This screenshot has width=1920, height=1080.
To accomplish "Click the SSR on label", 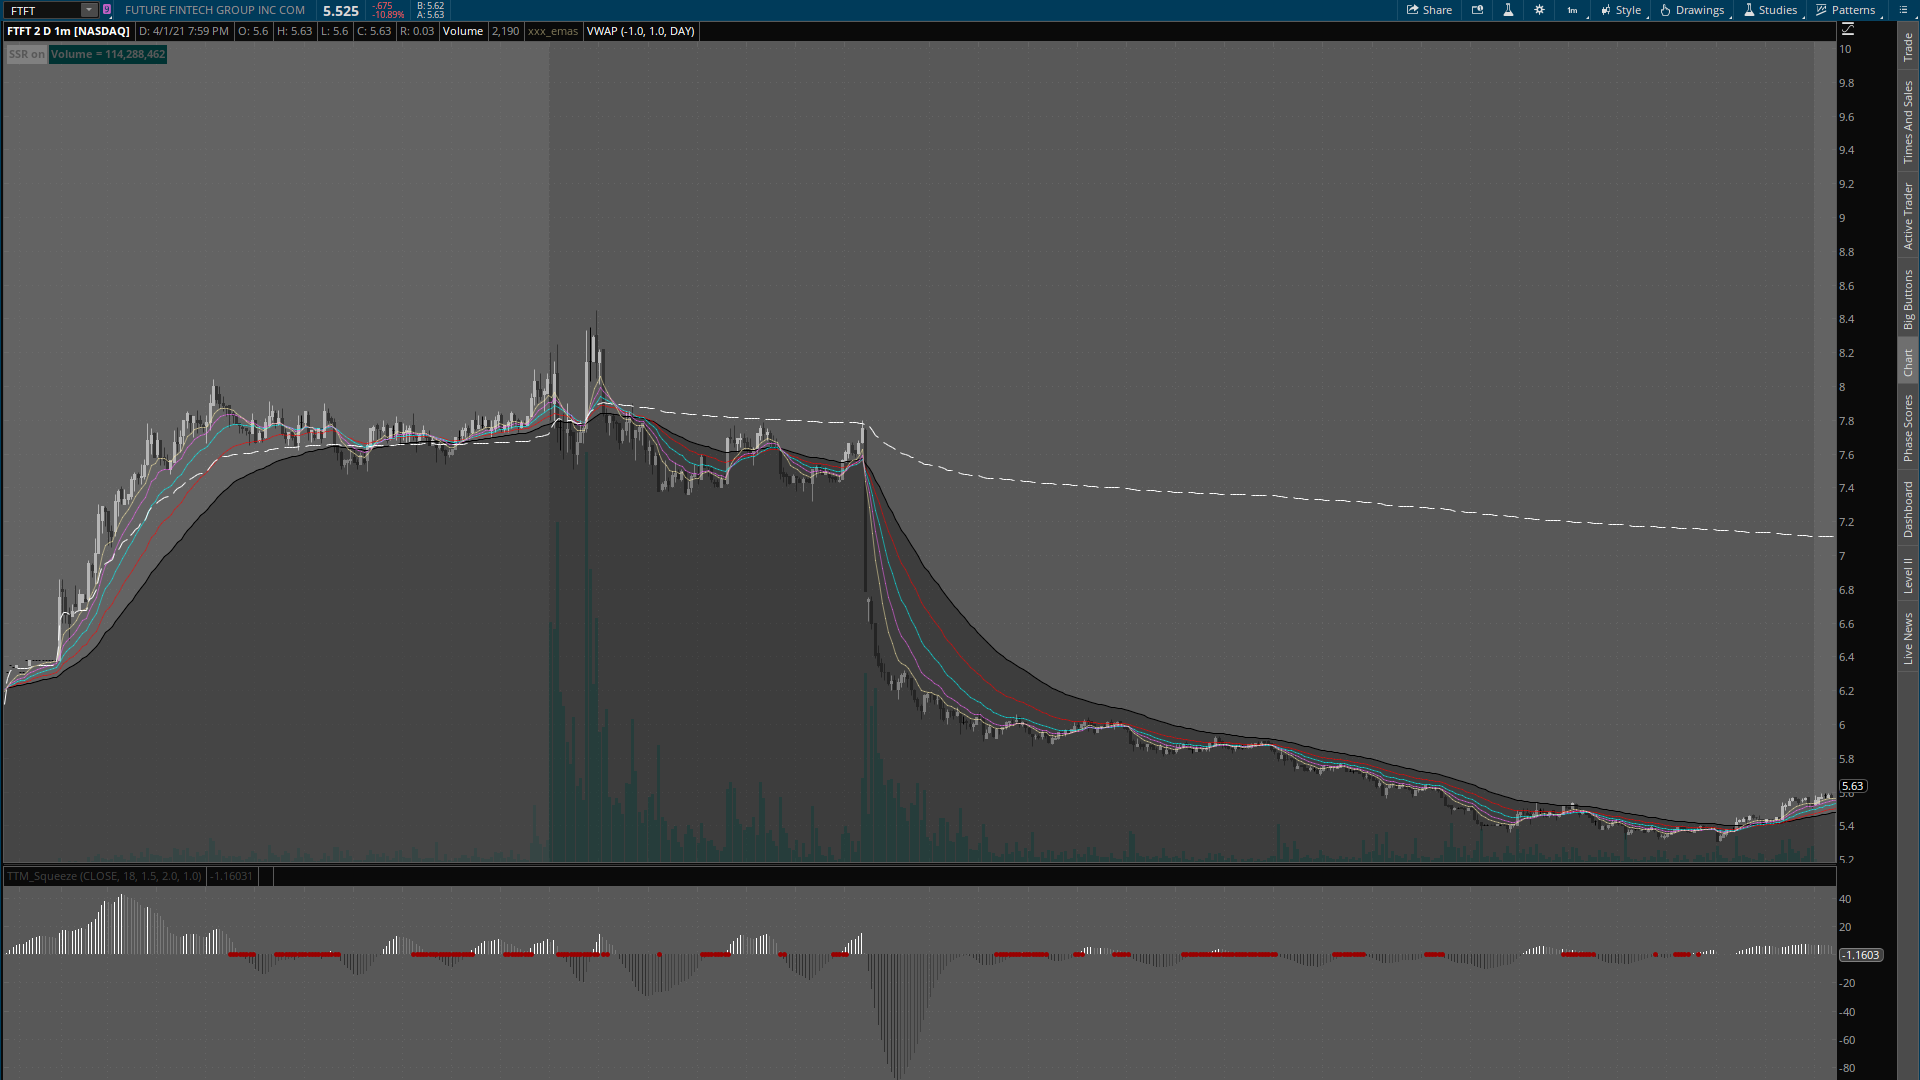I will (26, 54).
